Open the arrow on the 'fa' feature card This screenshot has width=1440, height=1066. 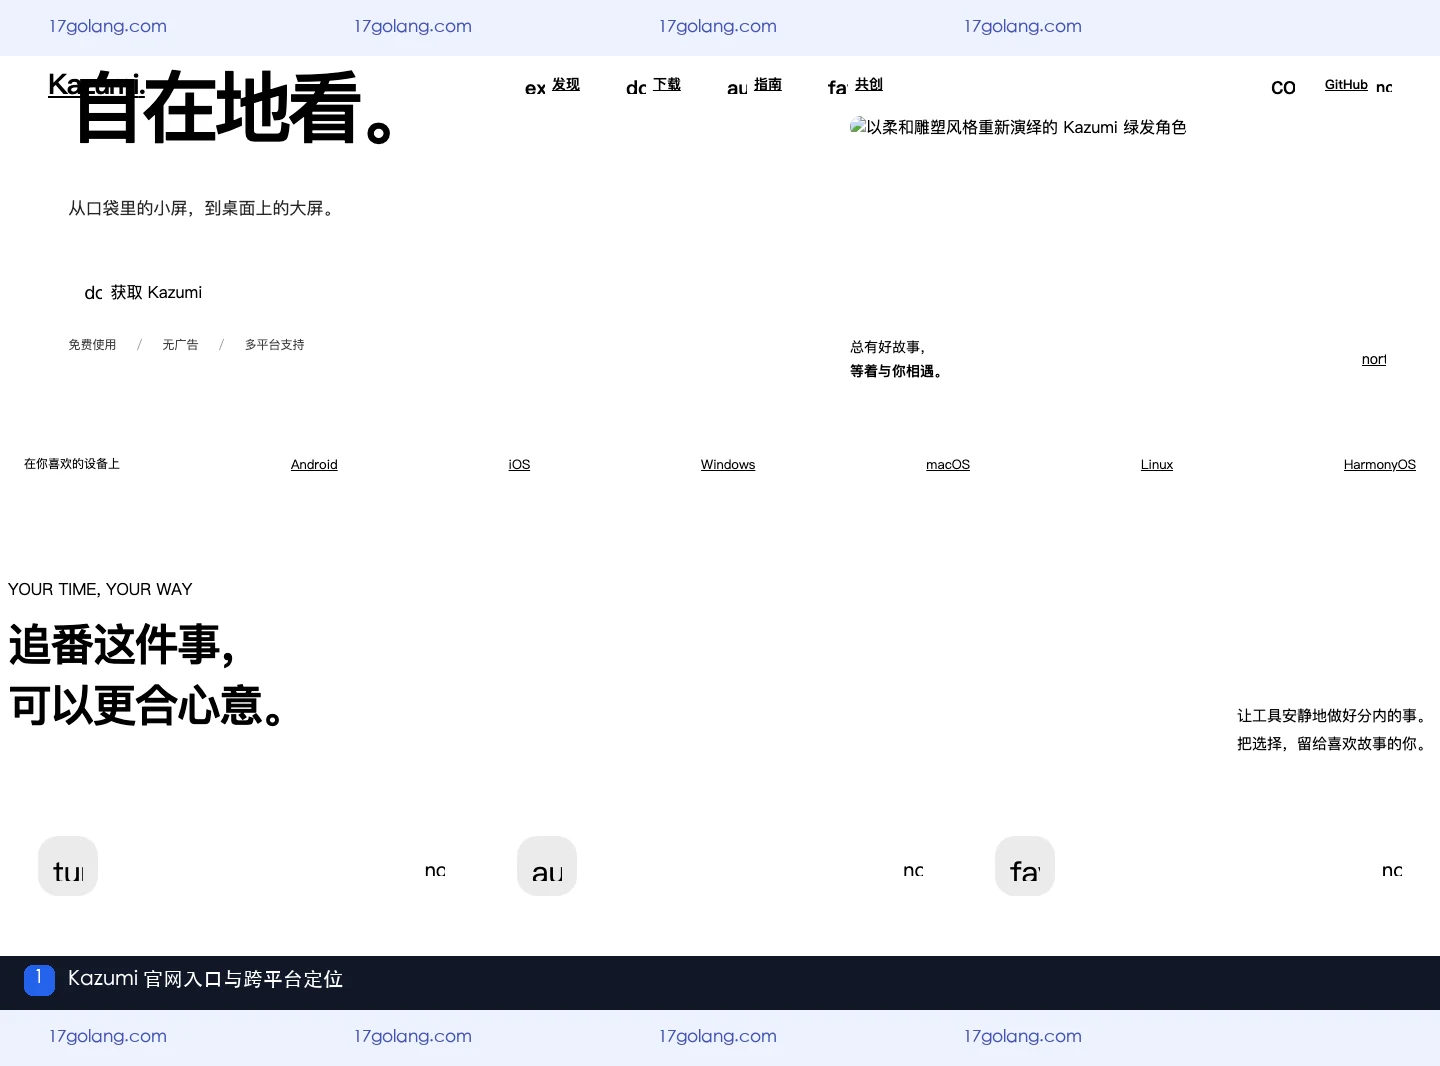point(1392,870)
